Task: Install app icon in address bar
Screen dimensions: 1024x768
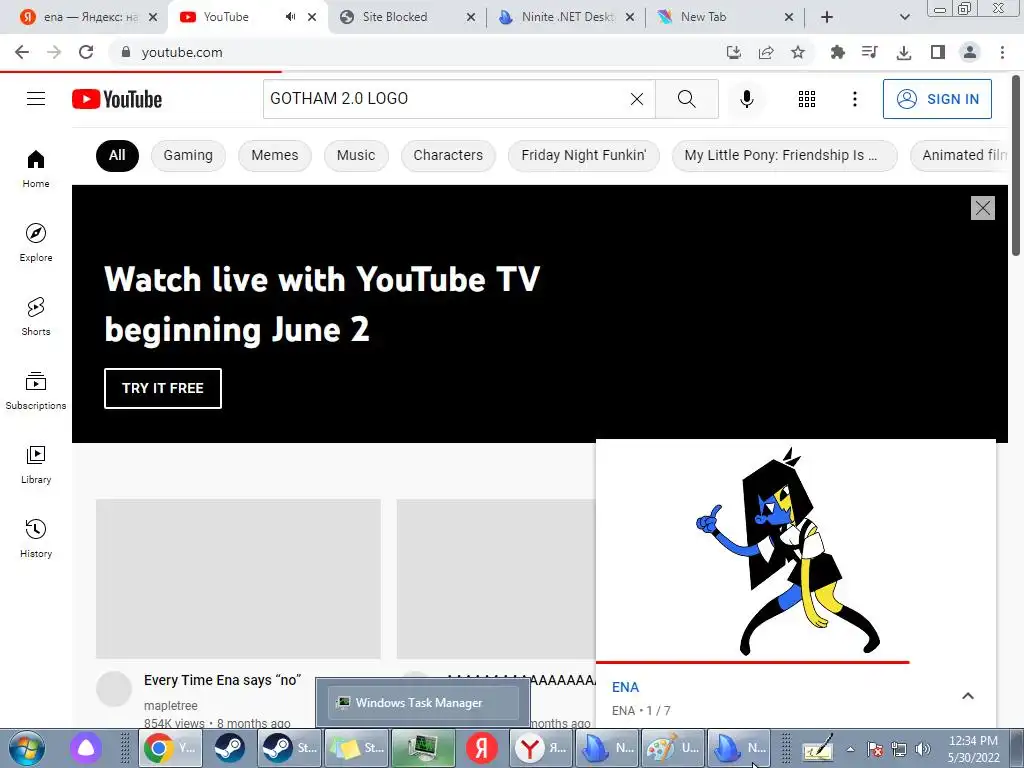Action: [x=733, y=52]
